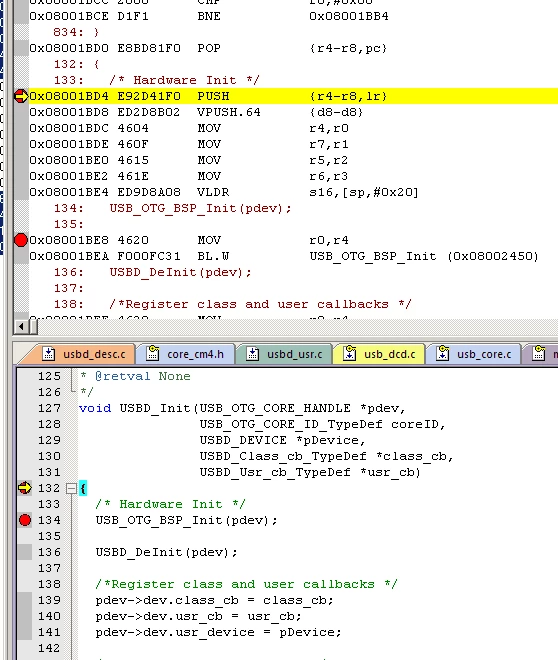Screen dimensions: 558x660
Task: Click the core_cm4.h locked file icon
Action: (153, 353)
